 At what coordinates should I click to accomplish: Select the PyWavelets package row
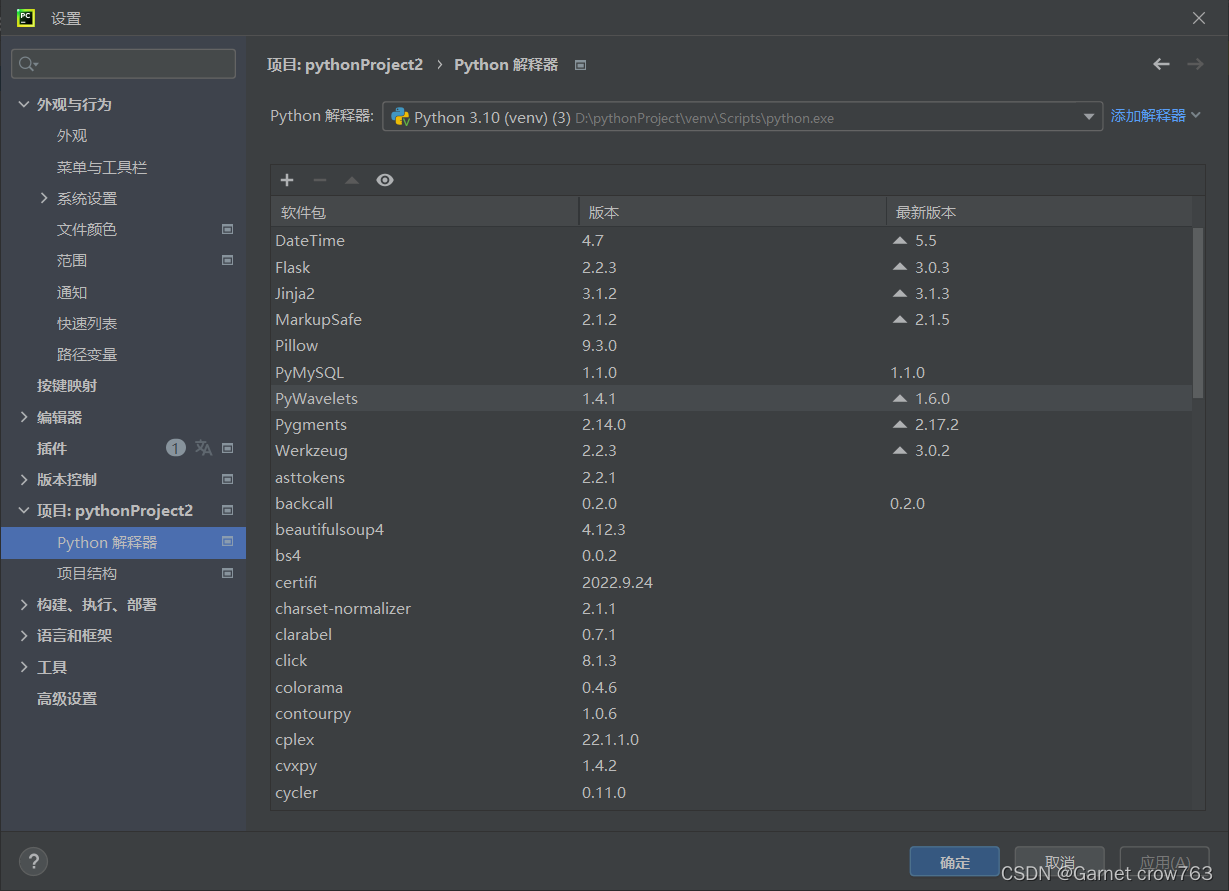(732, 398)
